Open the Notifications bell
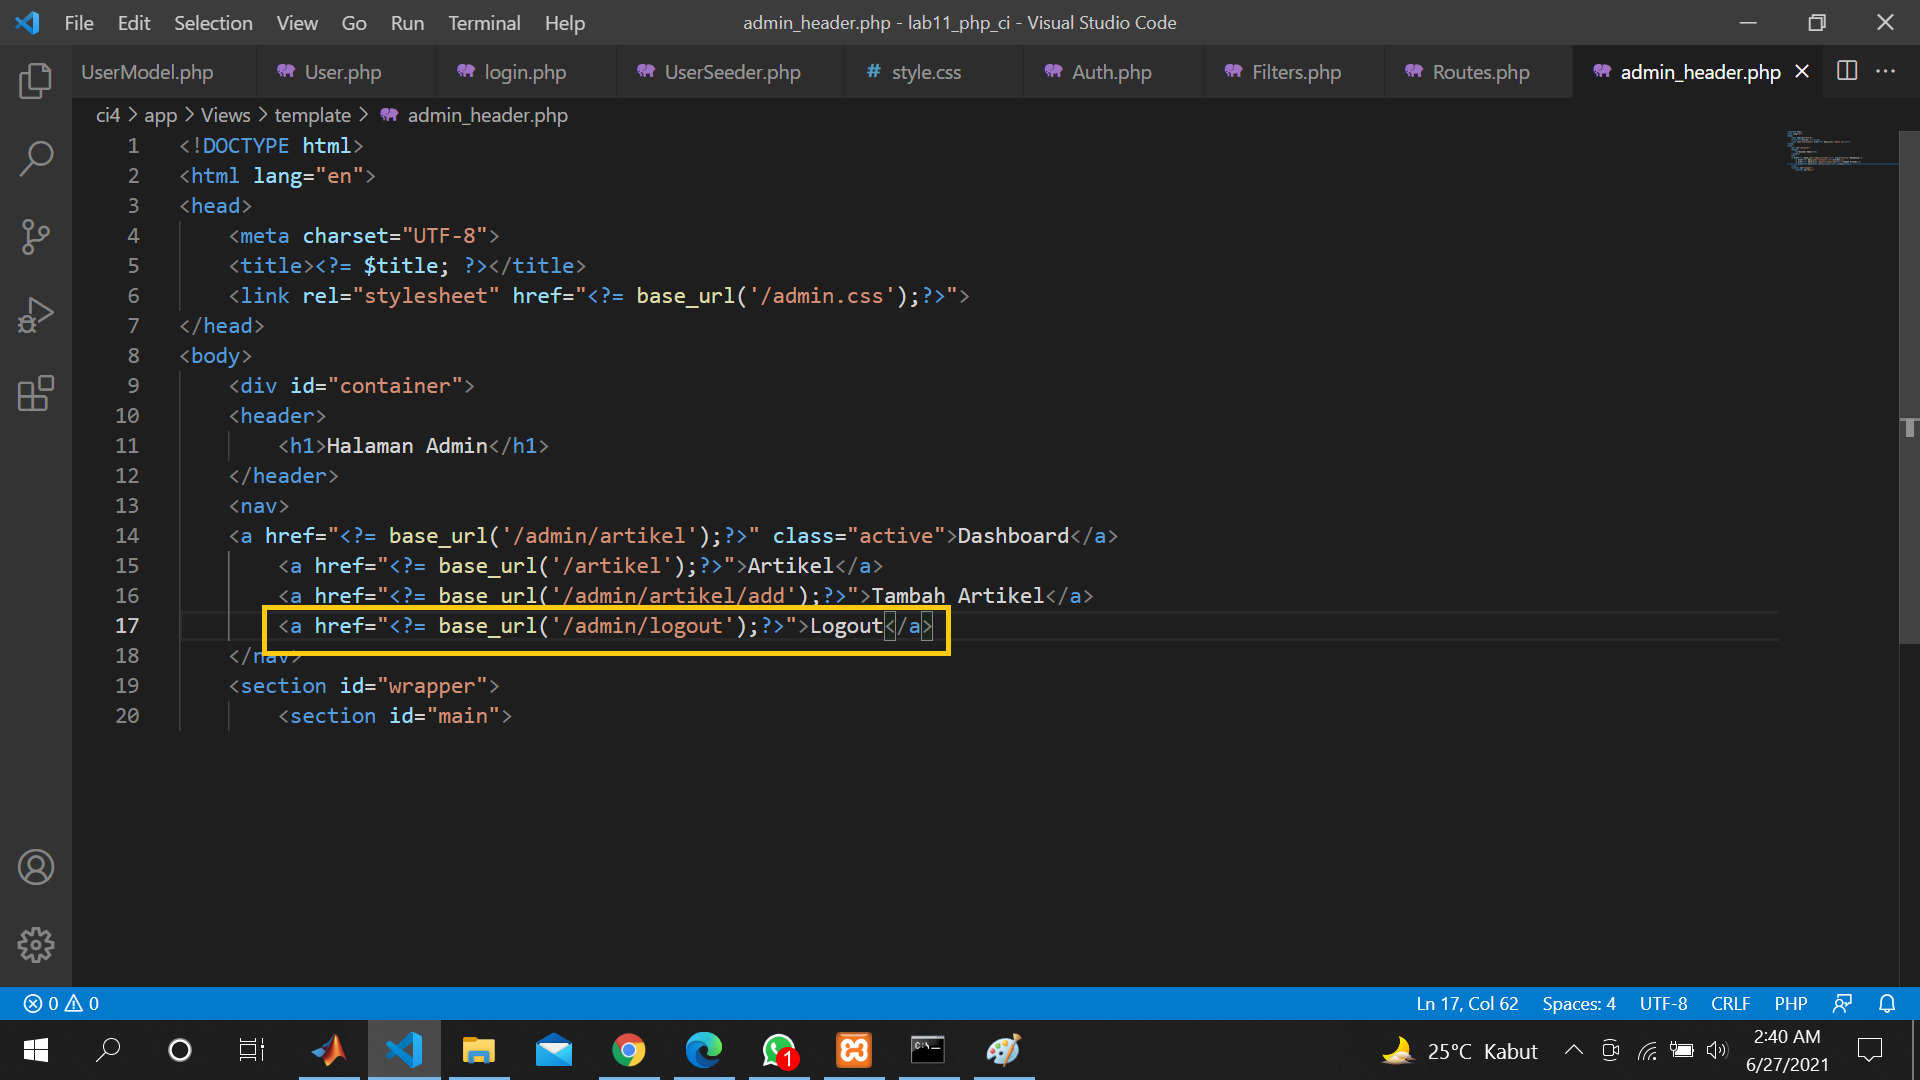 point(1886,1003)
